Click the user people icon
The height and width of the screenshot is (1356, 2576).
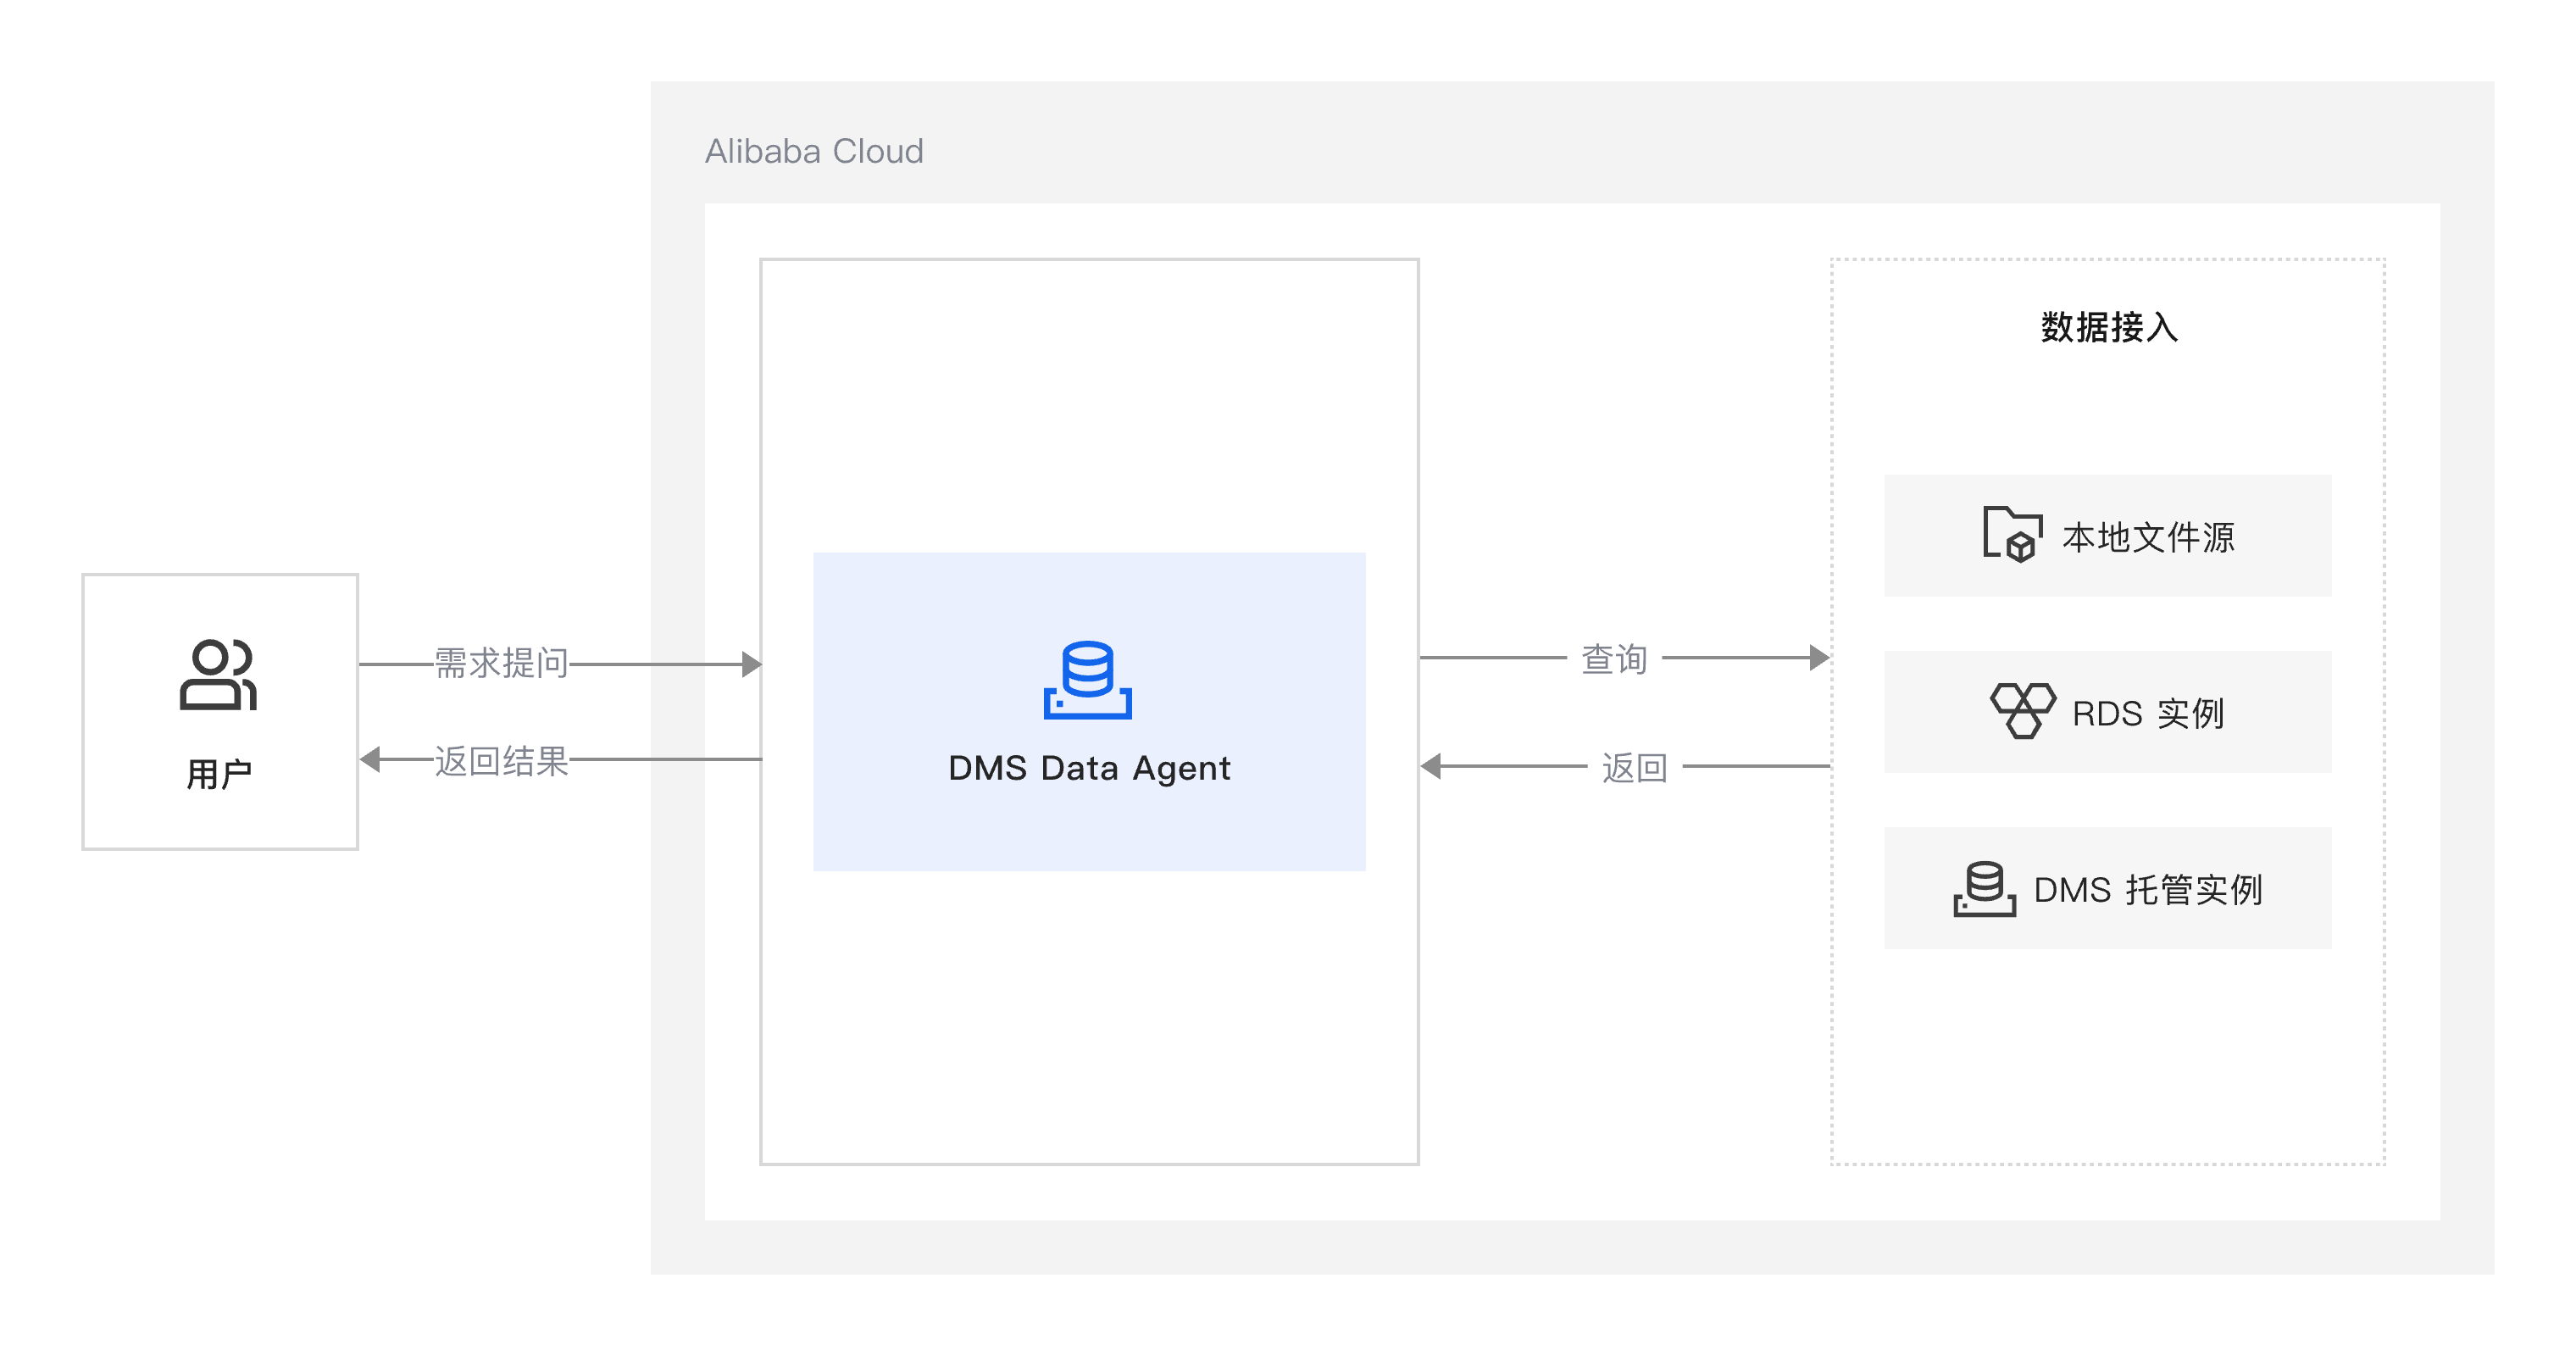click(218, 675)
